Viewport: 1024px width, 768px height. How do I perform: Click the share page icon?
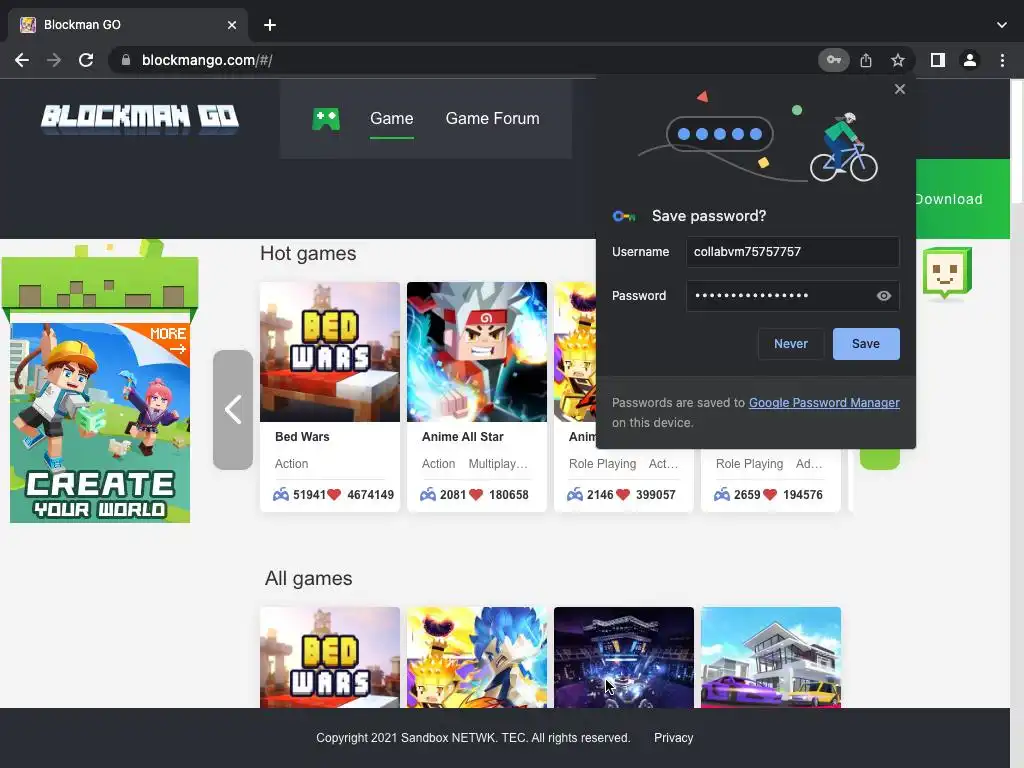click(866, 60)
